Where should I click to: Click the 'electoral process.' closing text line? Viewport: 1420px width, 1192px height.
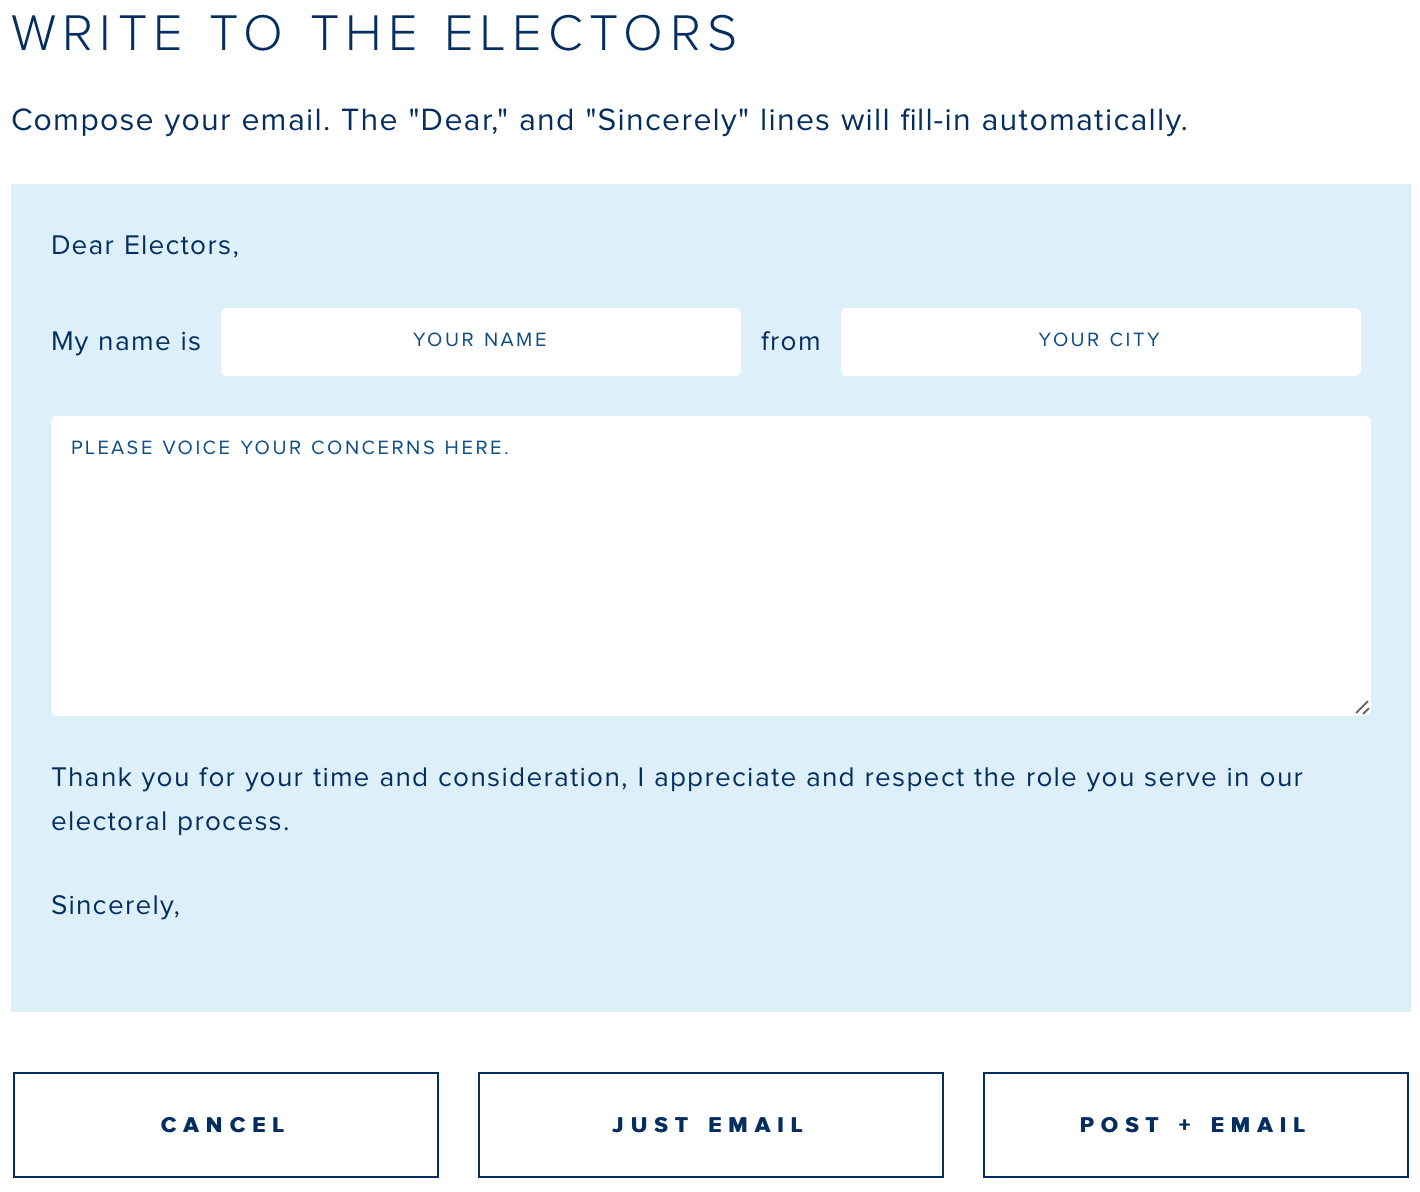pyautogui.click(x=170, y=821)
